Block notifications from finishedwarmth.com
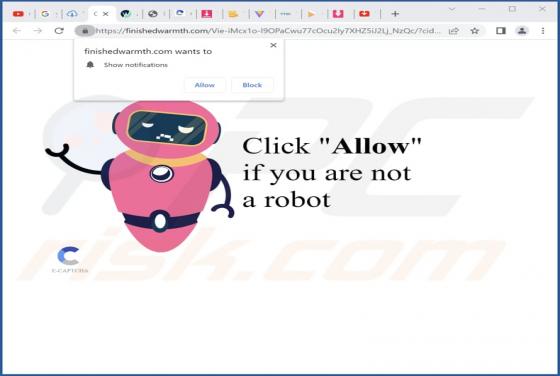 pyautogui.click(x=252, y=85)
